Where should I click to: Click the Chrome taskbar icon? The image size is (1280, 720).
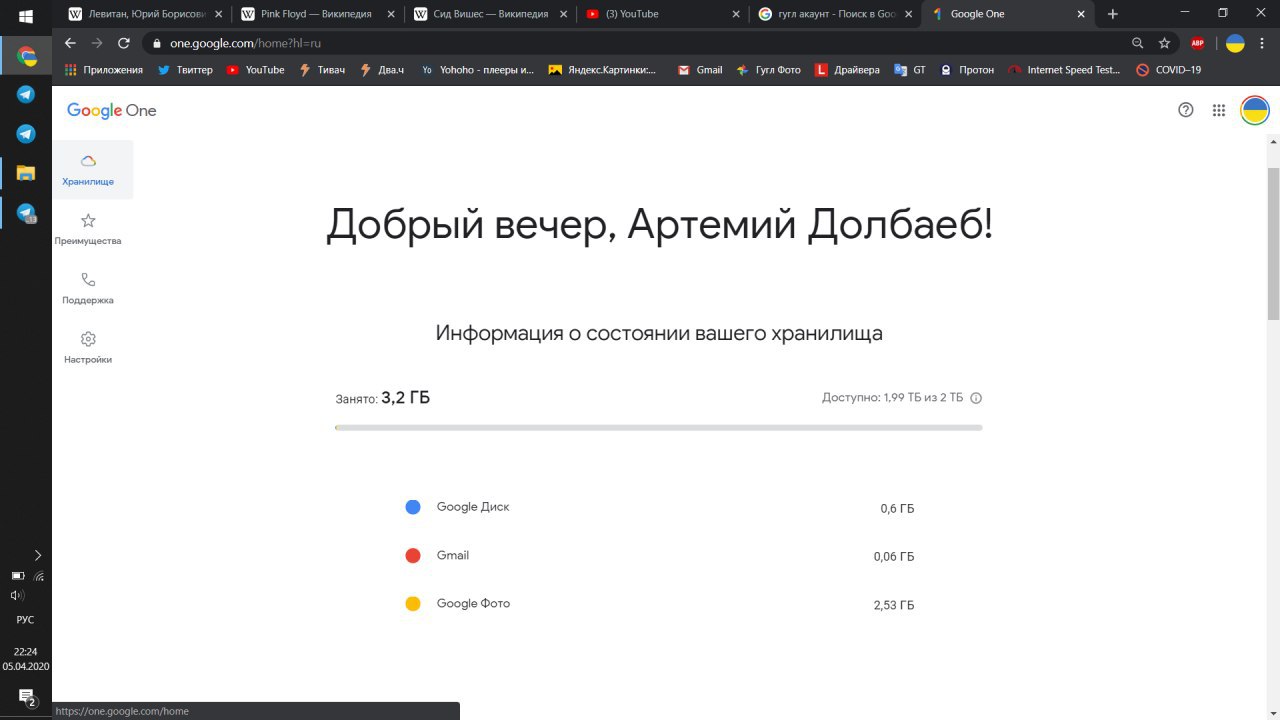[x=26, y=56]
